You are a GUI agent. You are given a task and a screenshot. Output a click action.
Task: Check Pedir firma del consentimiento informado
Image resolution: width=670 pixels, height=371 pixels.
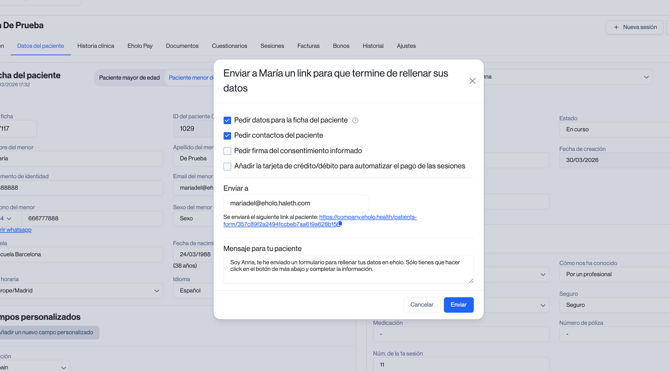[x=227, y=151]
